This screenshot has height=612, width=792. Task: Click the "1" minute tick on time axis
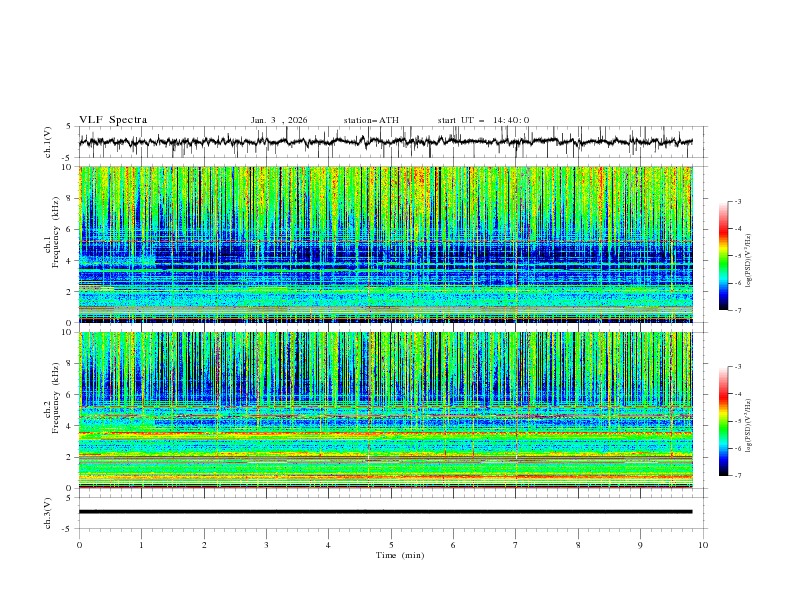coord(141,545)
